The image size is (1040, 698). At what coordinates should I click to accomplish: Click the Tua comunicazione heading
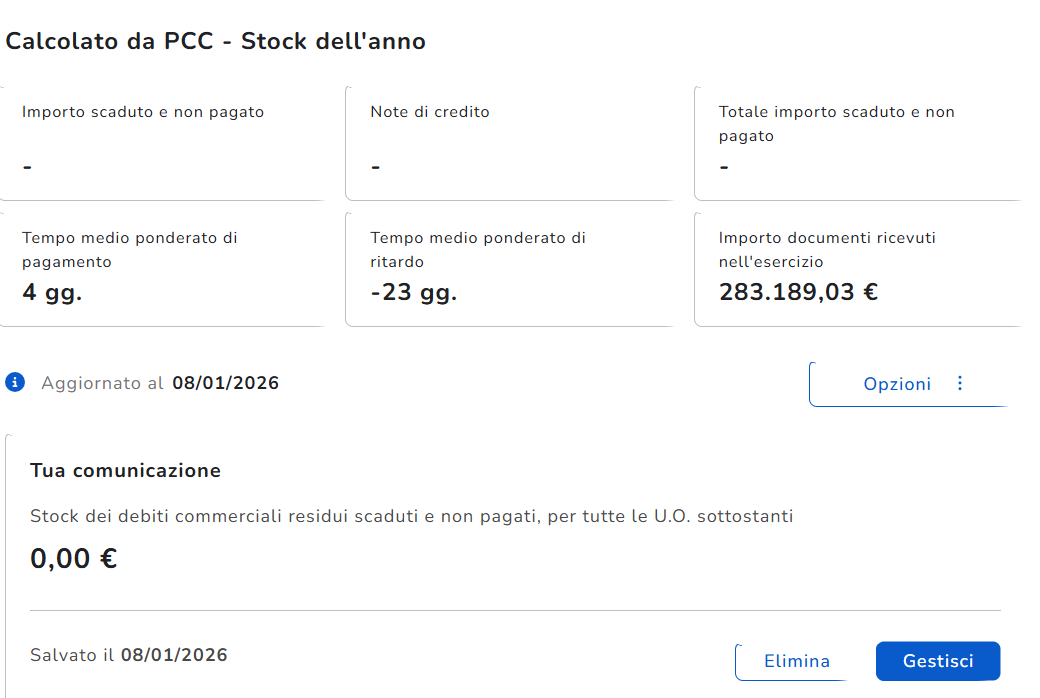(x=125, y=470)
